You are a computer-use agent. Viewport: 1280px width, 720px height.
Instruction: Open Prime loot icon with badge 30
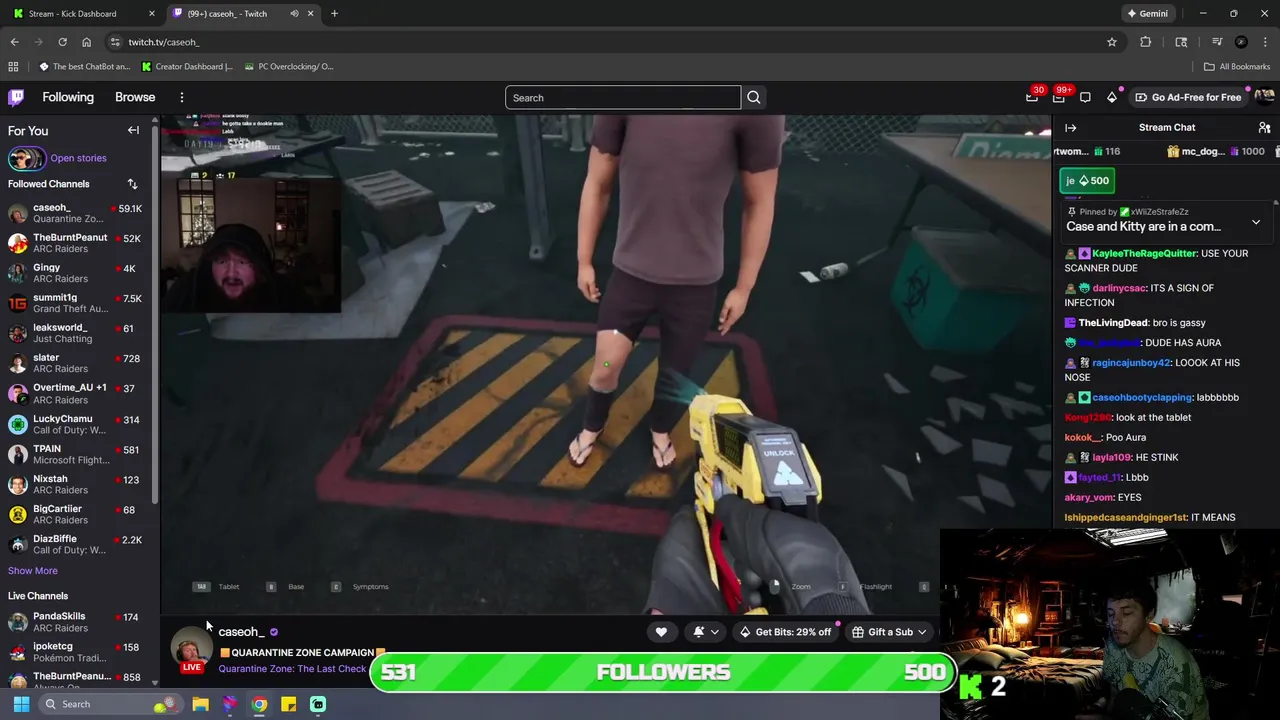click(1032, 97)
